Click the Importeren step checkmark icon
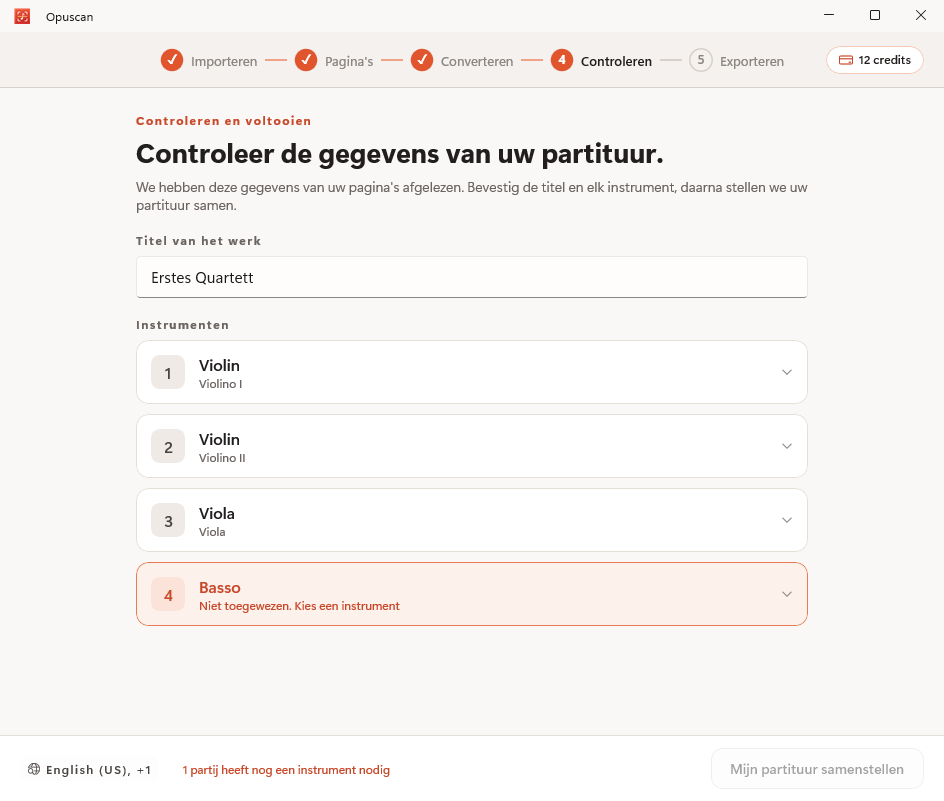Screen dimensions: 944x801 click(x=172, y=60)
